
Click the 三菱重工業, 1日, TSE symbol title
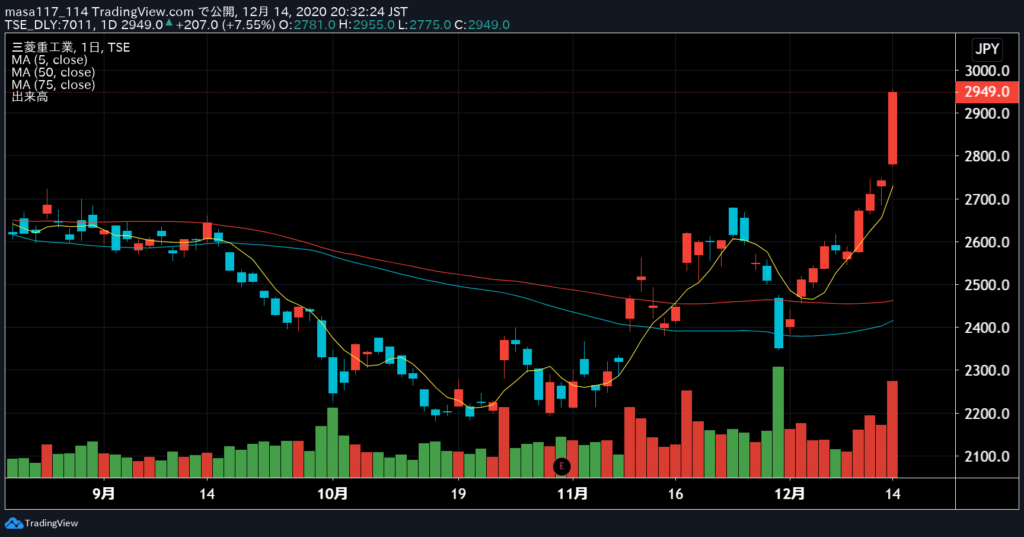pos(71,47)
